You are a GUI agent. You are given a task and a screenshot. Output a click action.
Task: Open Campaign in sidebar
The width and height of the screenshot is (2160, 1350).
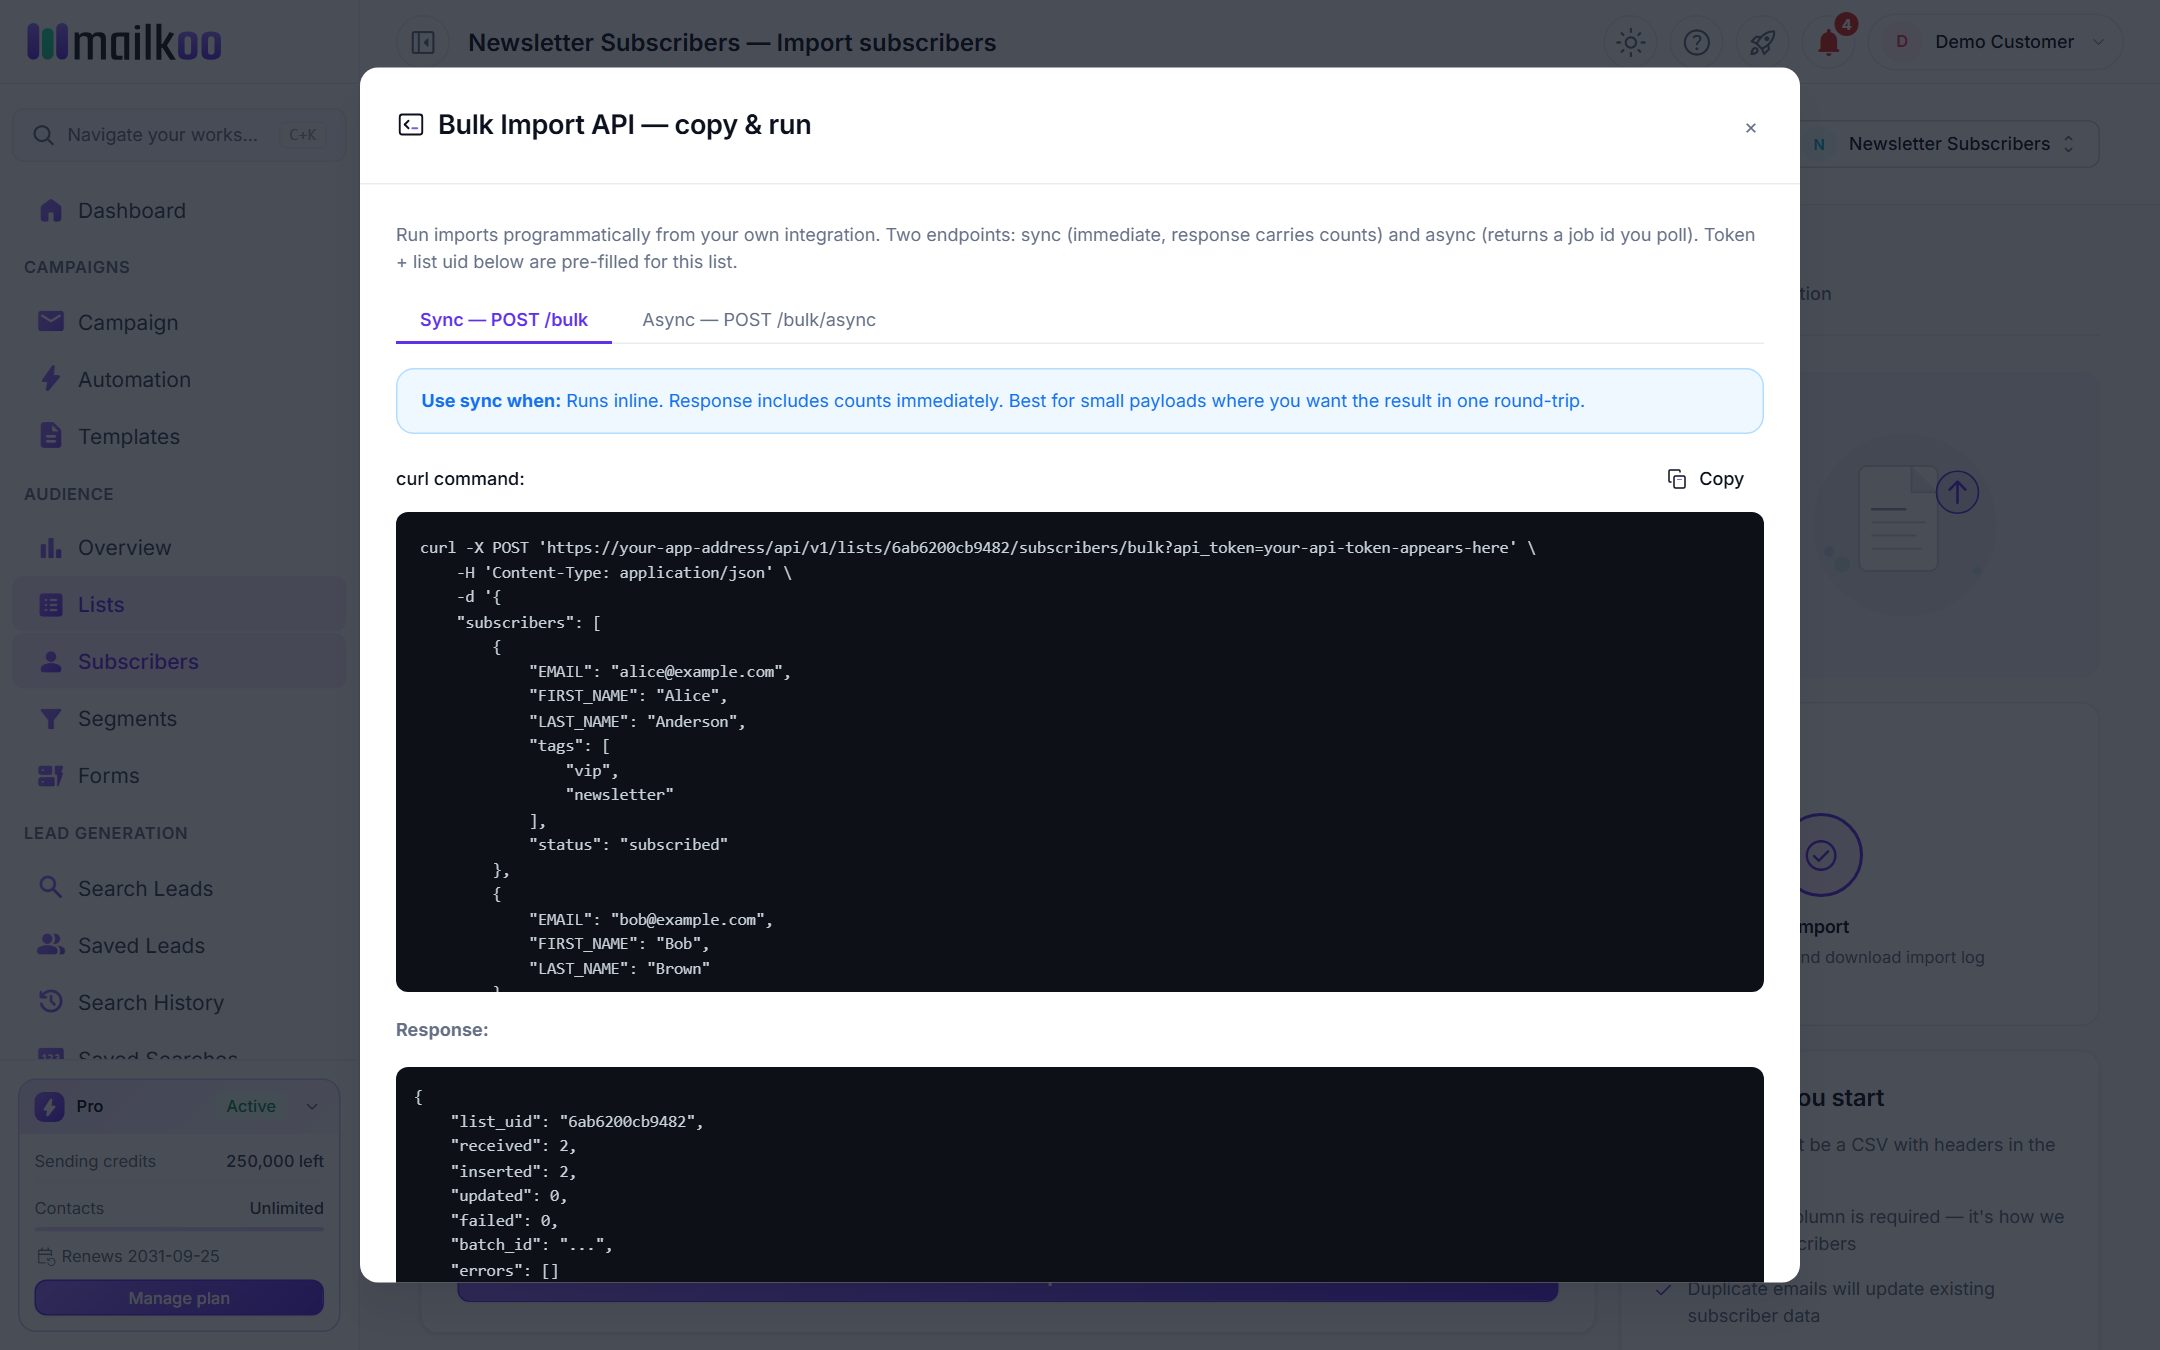(179, 323)
